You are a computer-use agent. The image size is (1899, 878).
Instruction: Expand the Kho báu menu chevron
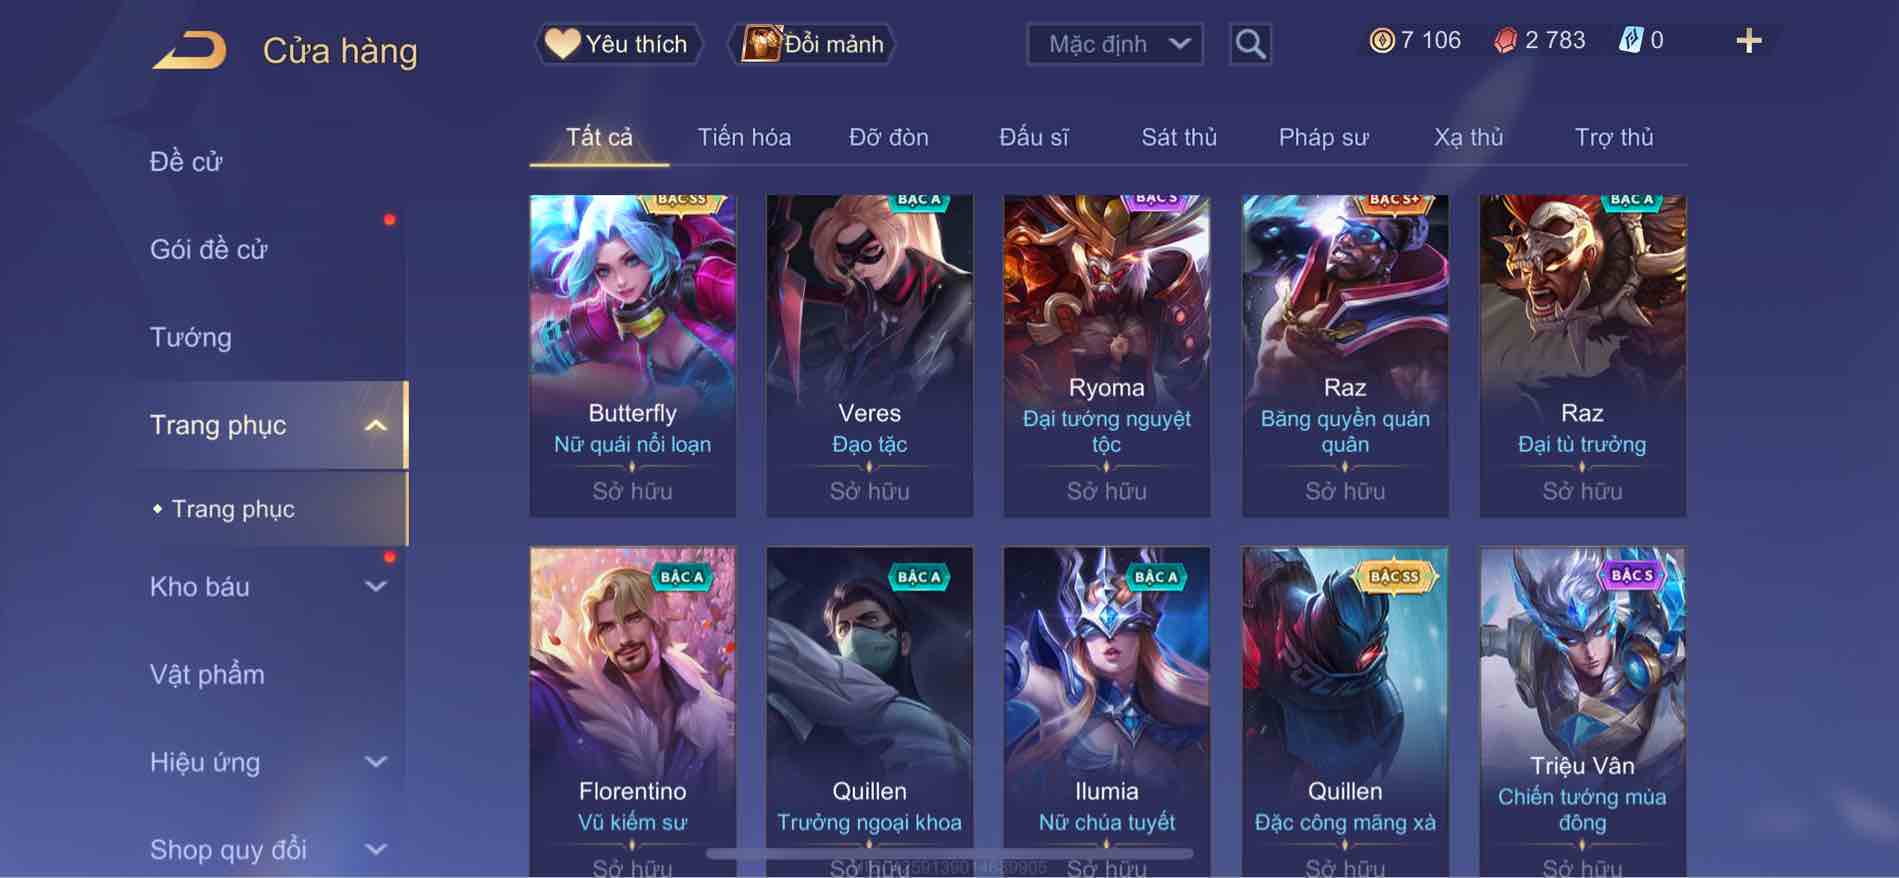click(x=376, y=587)
